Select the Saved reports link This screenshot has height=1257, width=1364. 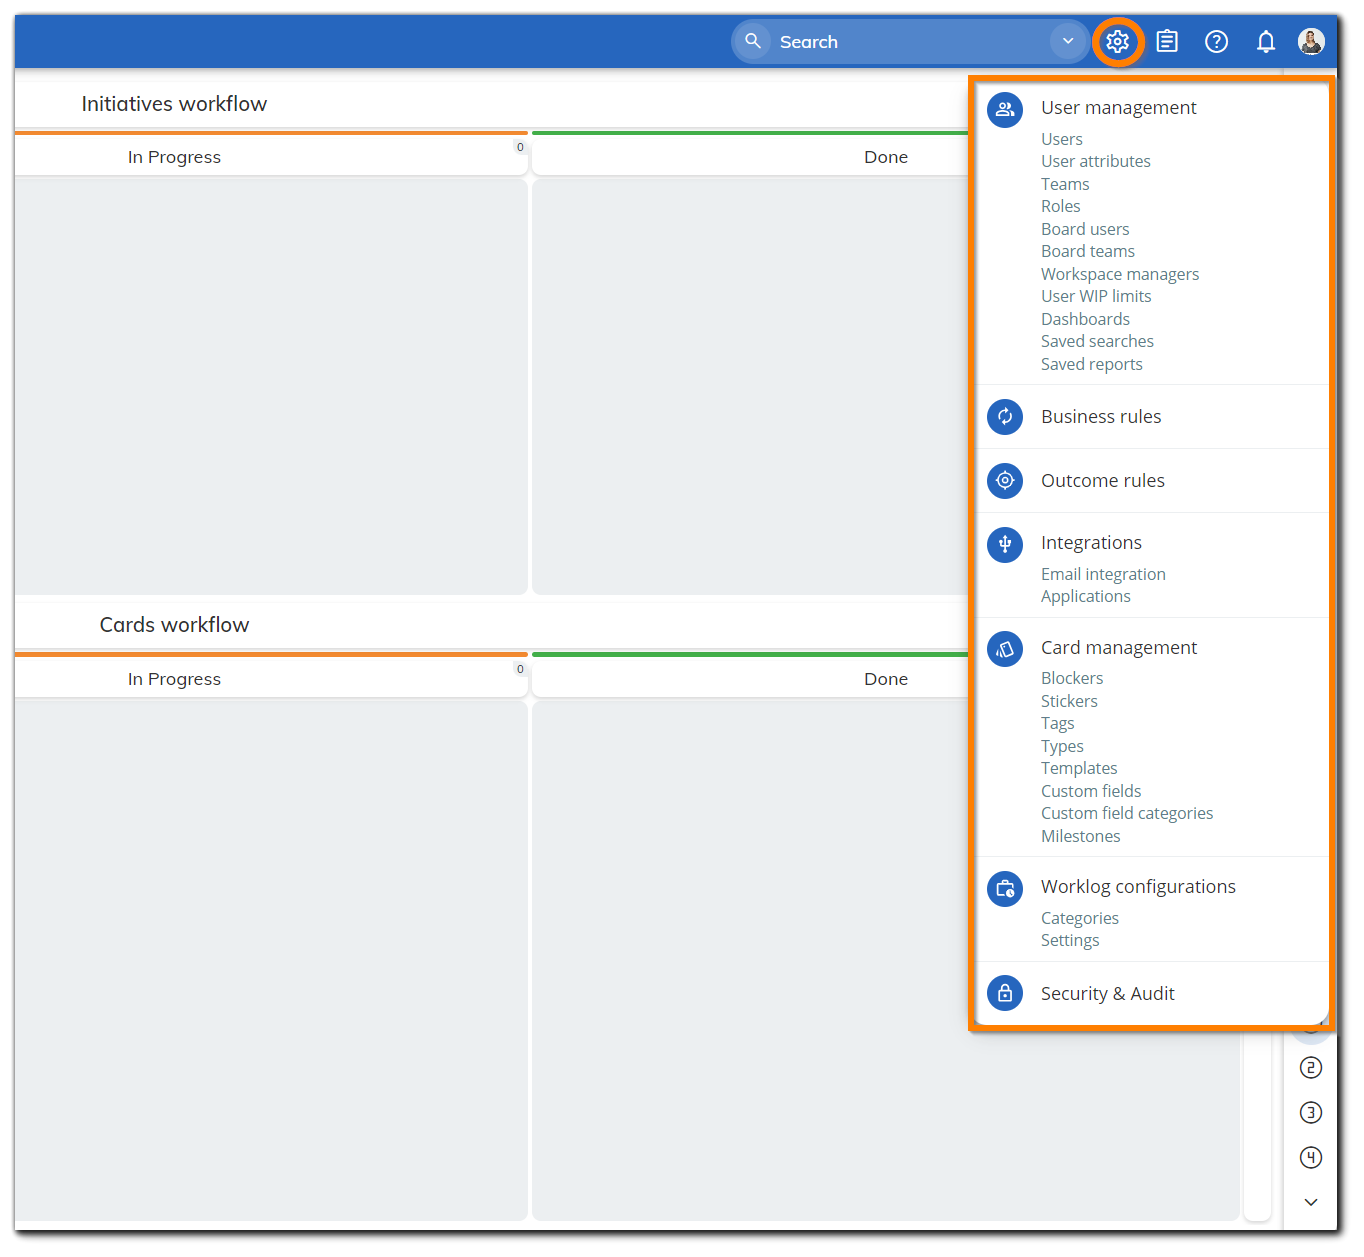click(1091, 364)
